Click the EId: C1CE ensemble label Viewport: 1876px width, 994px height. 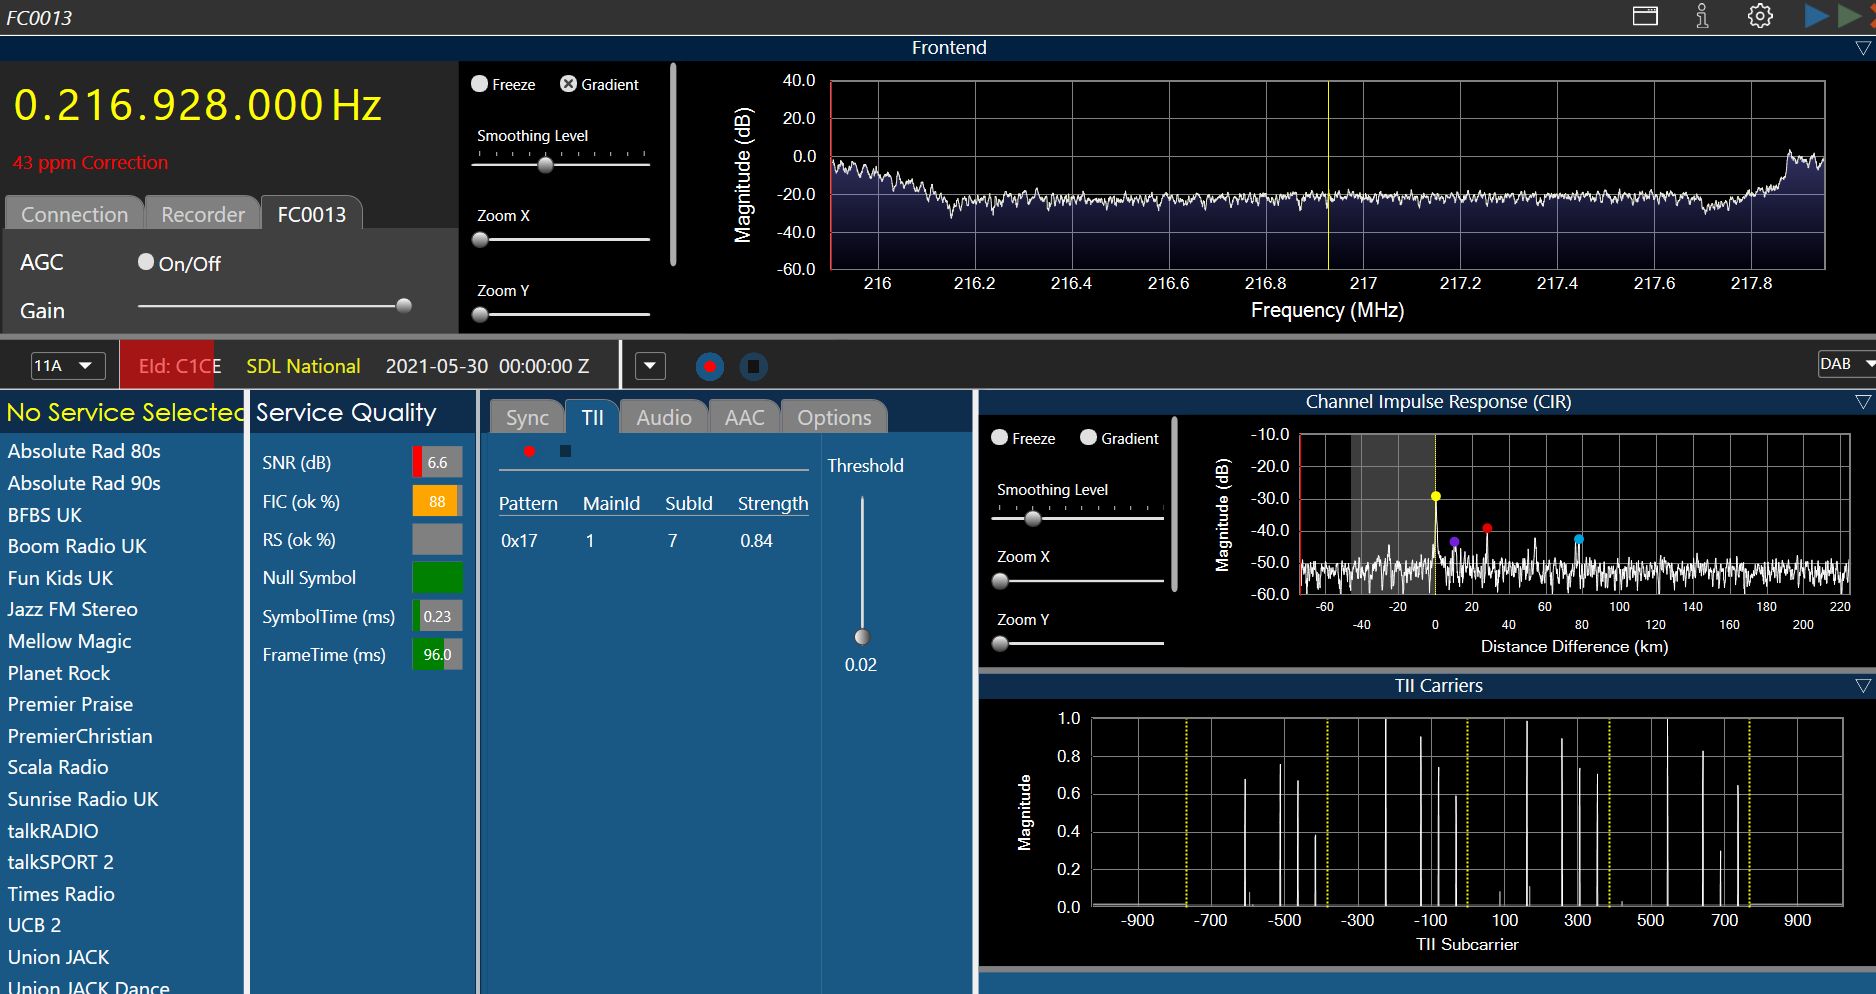tap(180, 366)
